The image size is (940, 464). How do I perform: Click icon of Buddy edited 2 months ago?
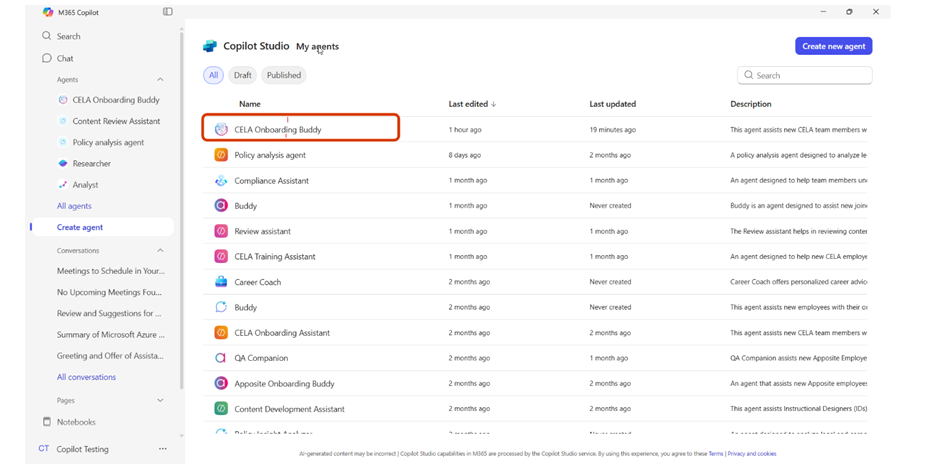[x=221, y=307]
